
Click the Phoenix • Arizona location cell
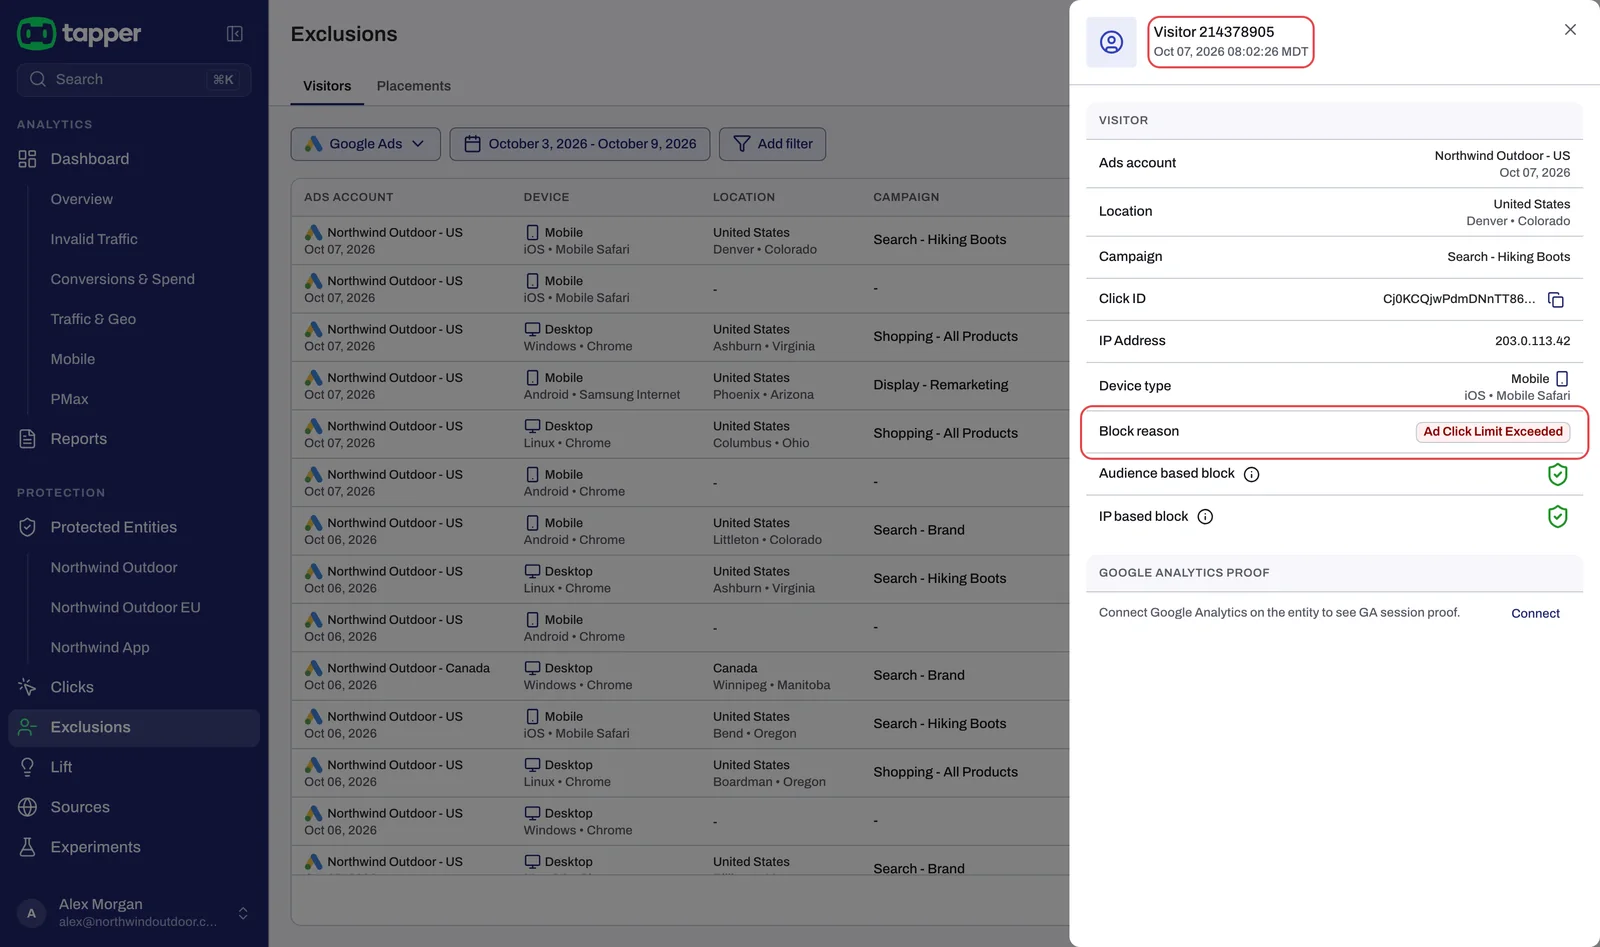[x=763, y=386]
